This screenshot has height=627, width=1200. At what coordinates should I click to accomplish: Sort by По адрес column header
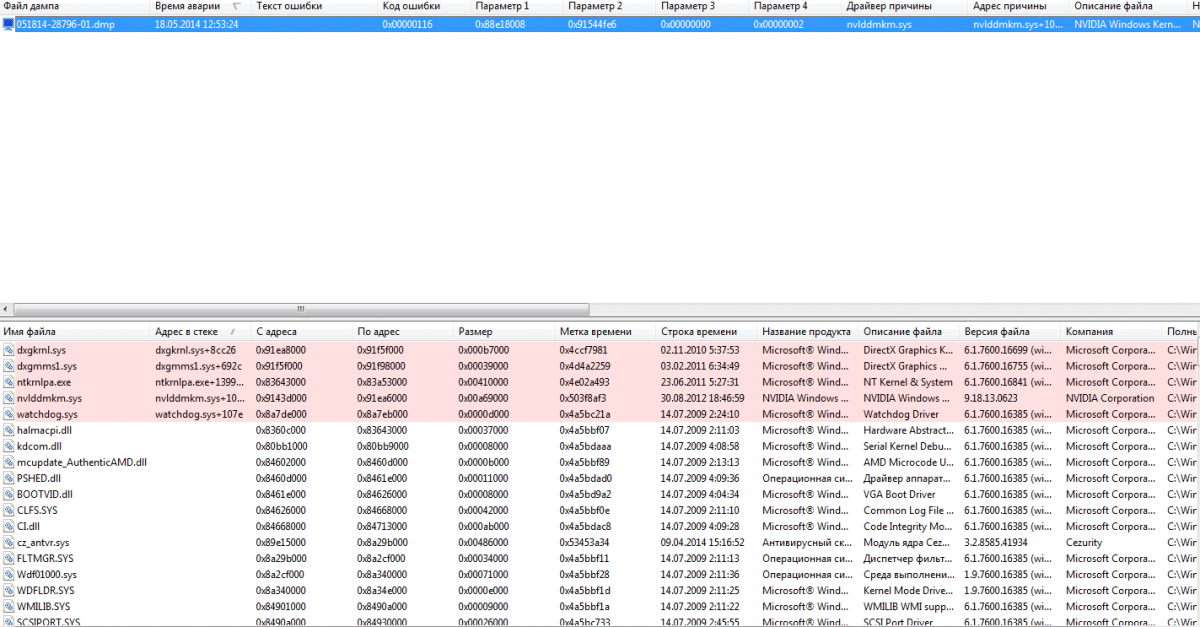tap(404, 331)
